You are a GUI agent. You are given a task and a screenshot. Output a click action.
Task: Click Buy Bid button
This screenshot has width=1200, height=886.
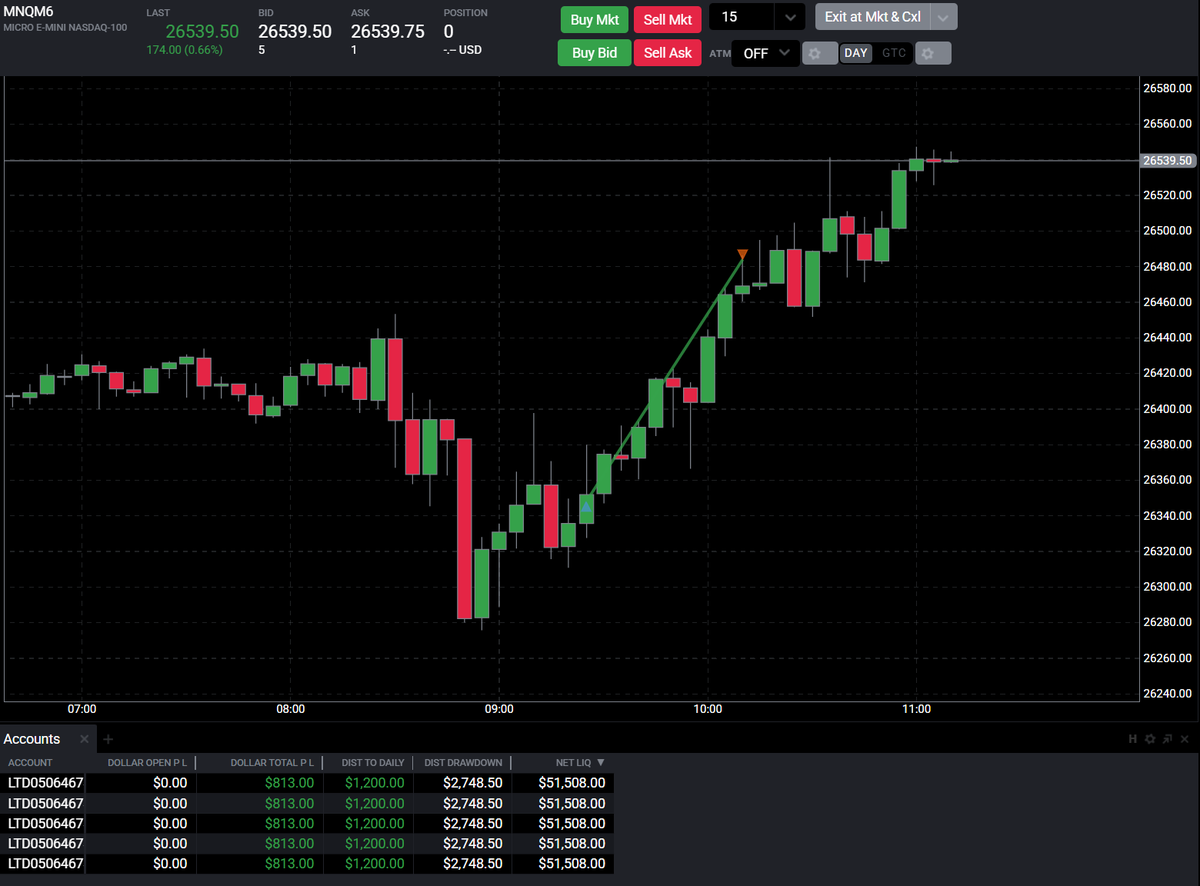[x=594, y=53]
